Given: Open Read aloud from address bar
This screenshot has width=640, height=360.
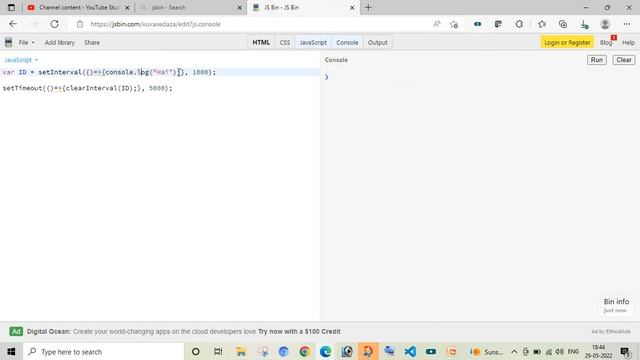Looking at the screenshot, I should pos(437,24).
